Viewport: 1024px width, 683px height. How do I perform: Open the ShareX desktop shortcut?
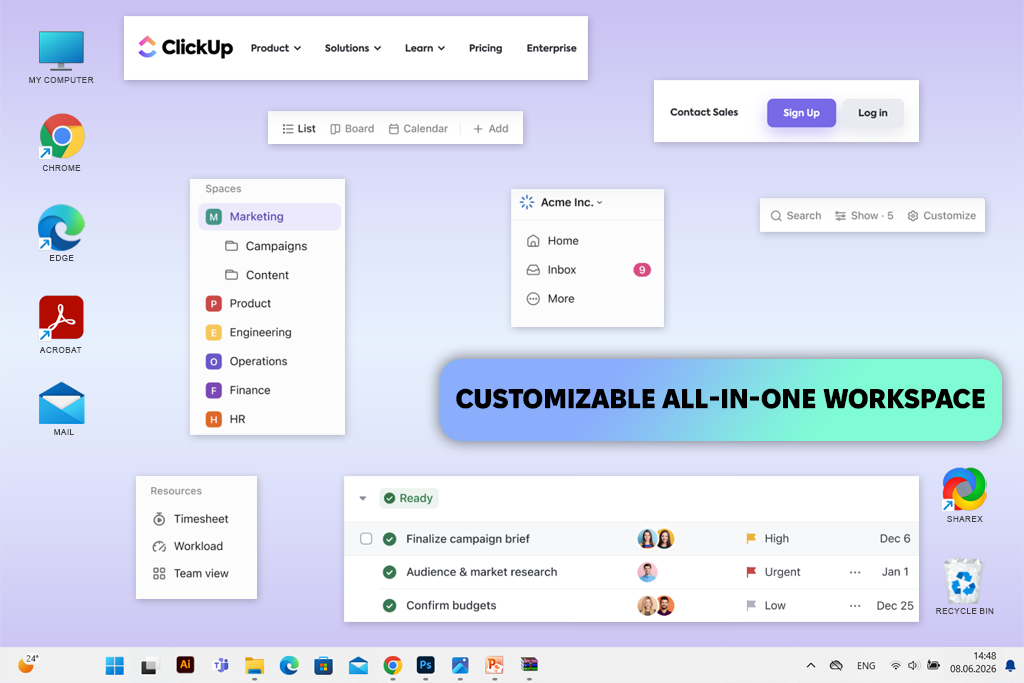click(x=964, y=495)
